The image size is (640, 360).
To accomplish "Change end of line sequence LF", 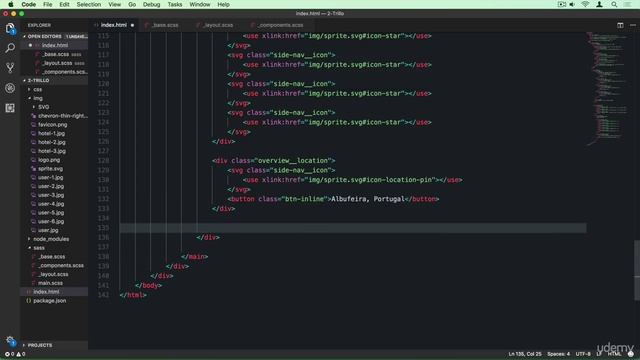I will (599, 354).
